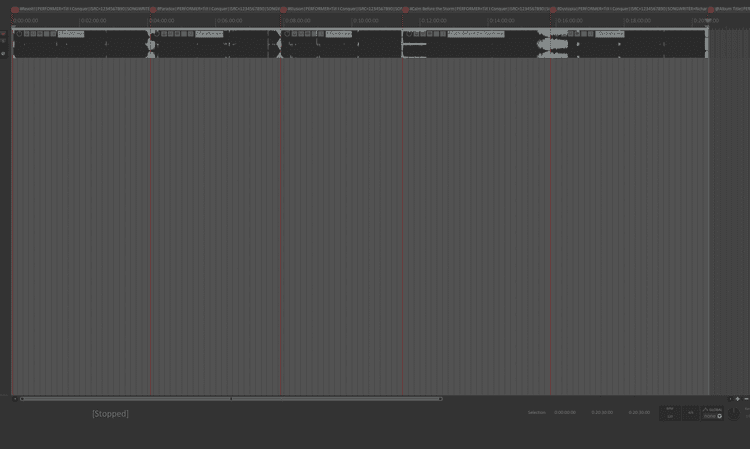
Task: Click the selection start field 0:00:00.00
Action: pos(565,412)
